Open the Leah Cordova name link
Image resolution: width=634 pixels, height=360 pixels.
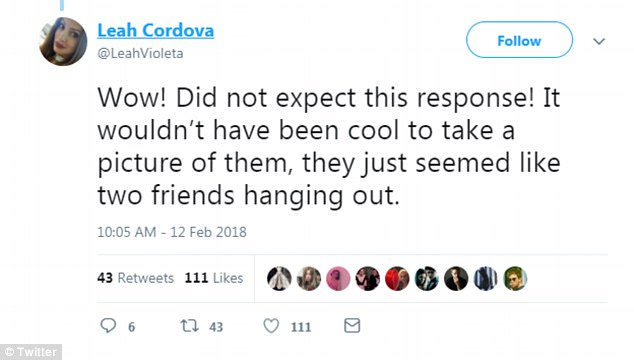[x=156, y=31]
